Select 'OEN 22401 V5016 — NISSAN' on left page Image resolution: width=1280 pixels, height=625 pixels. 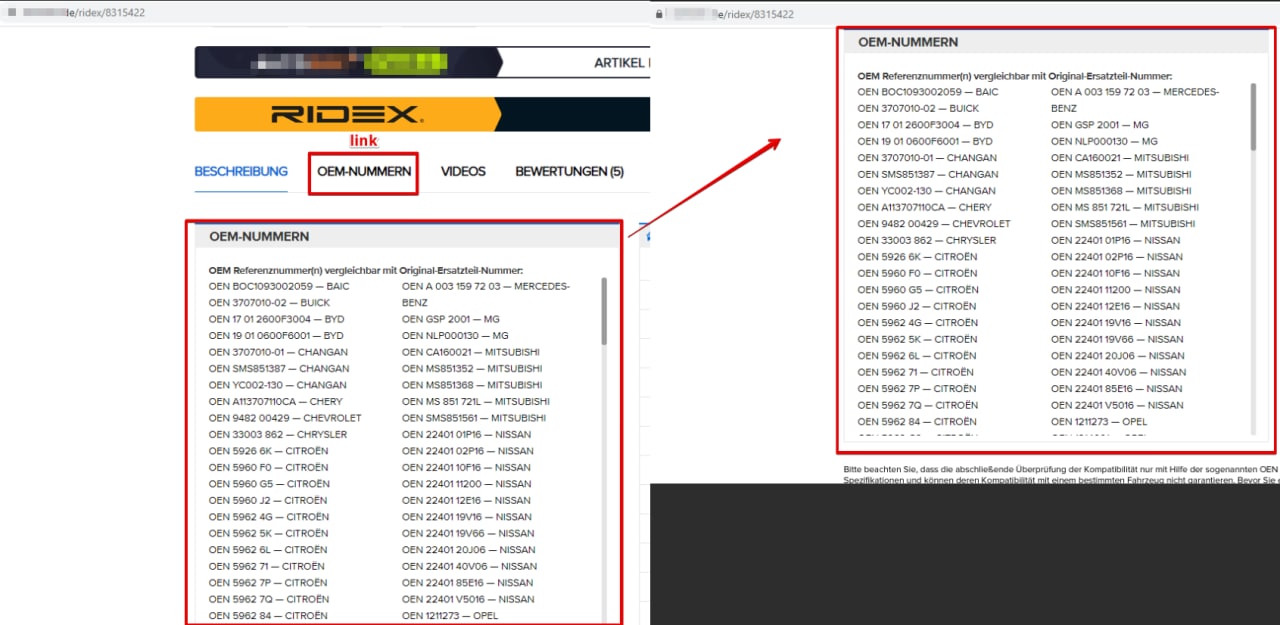coord(468,599)
